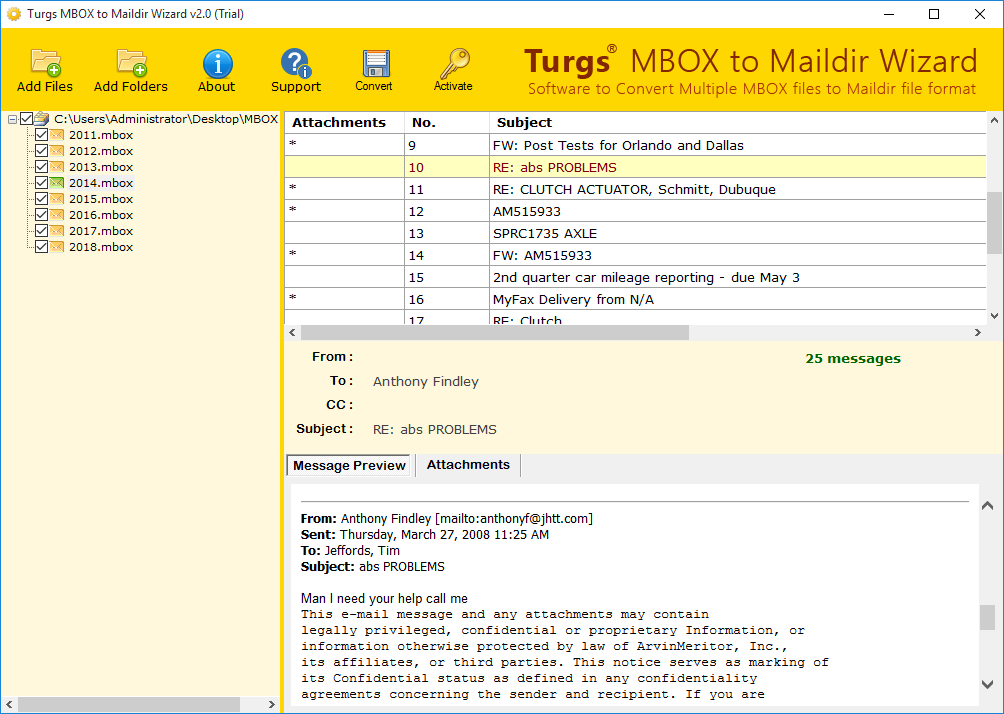Select message 'FW: Post Tests for Orlando and Dallas'

click(x=635, y=145)
